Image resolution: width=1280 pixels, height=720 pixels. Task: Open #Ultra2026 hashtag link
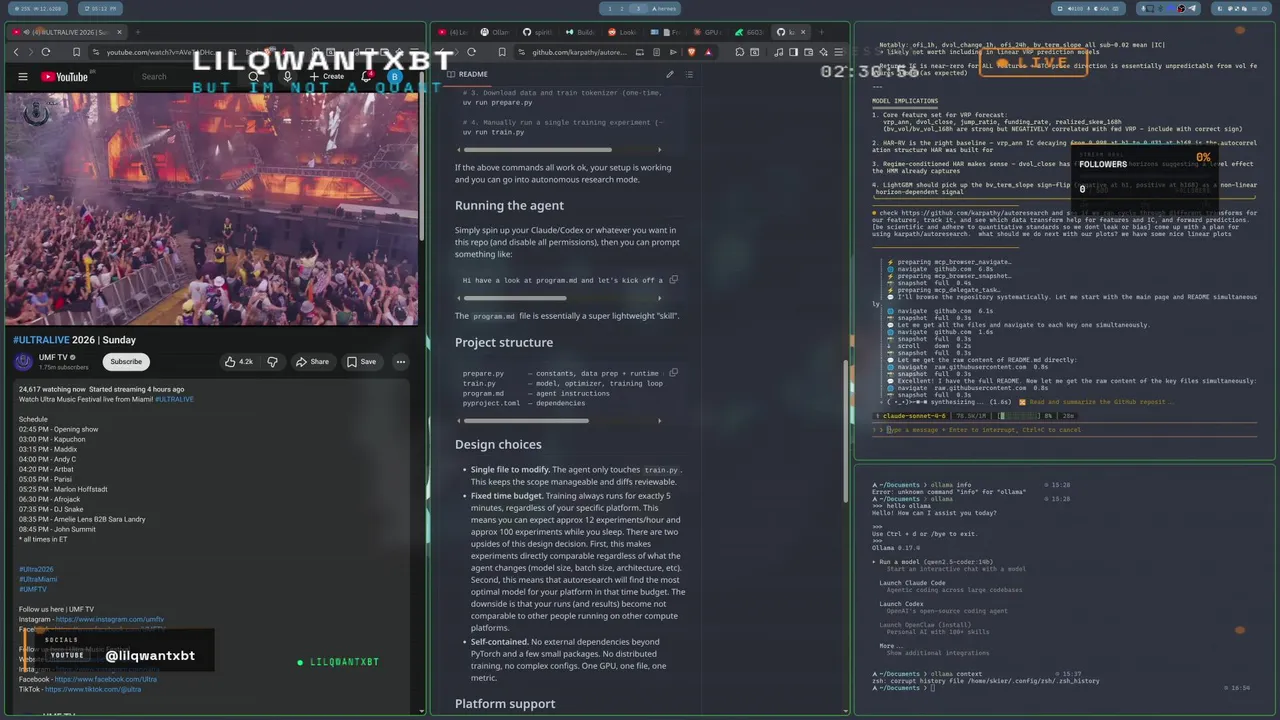point(36,569)
